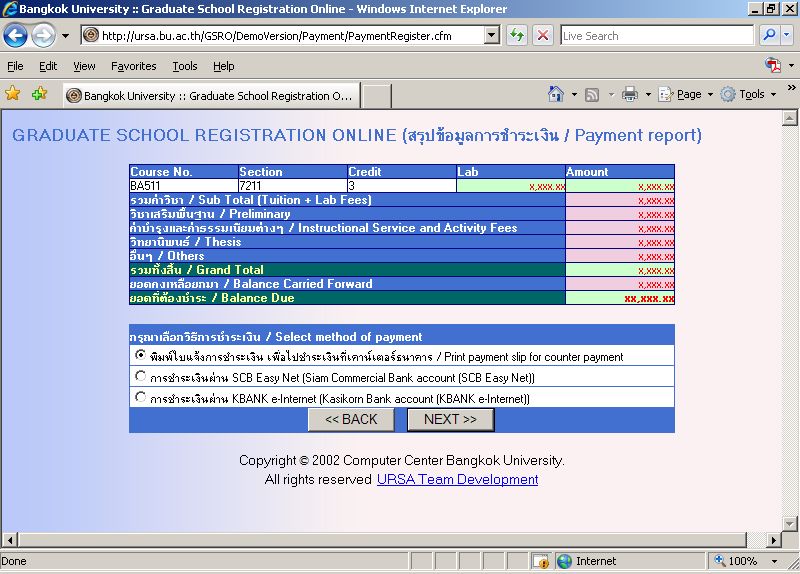
Task: Open the View menu
Action: (x=84, y=66)
